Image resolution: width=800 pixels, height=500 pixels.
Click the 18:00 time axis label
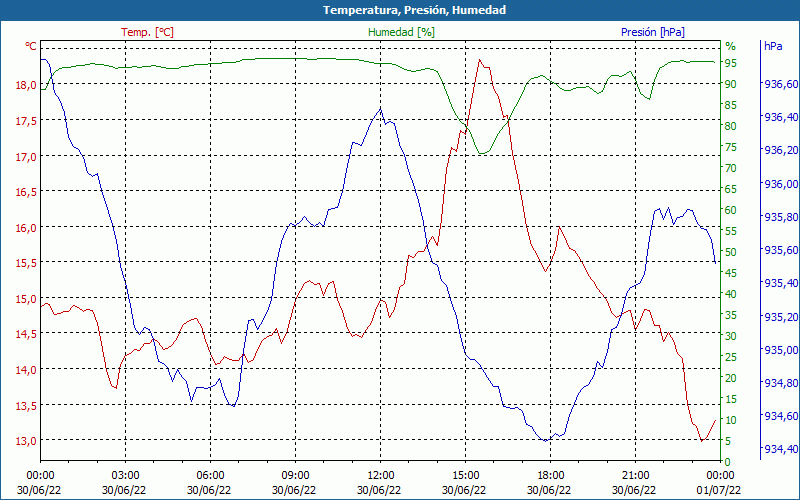(550, 476)
